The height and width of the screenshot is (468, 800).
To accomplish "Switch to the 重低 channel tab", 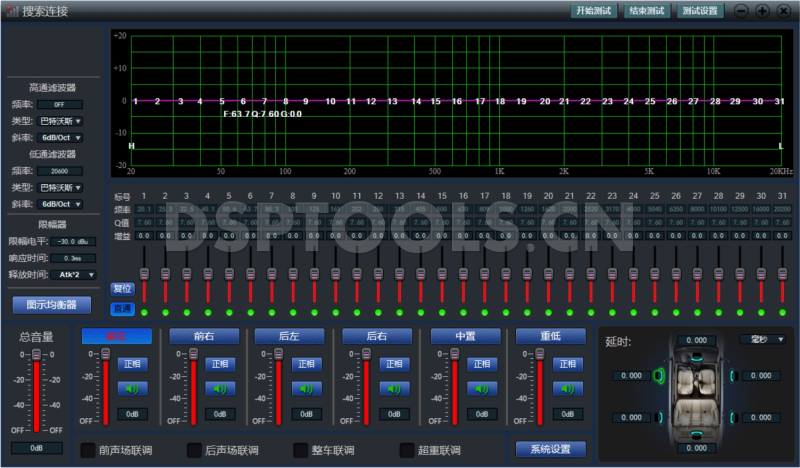I will tap(551, 336).
